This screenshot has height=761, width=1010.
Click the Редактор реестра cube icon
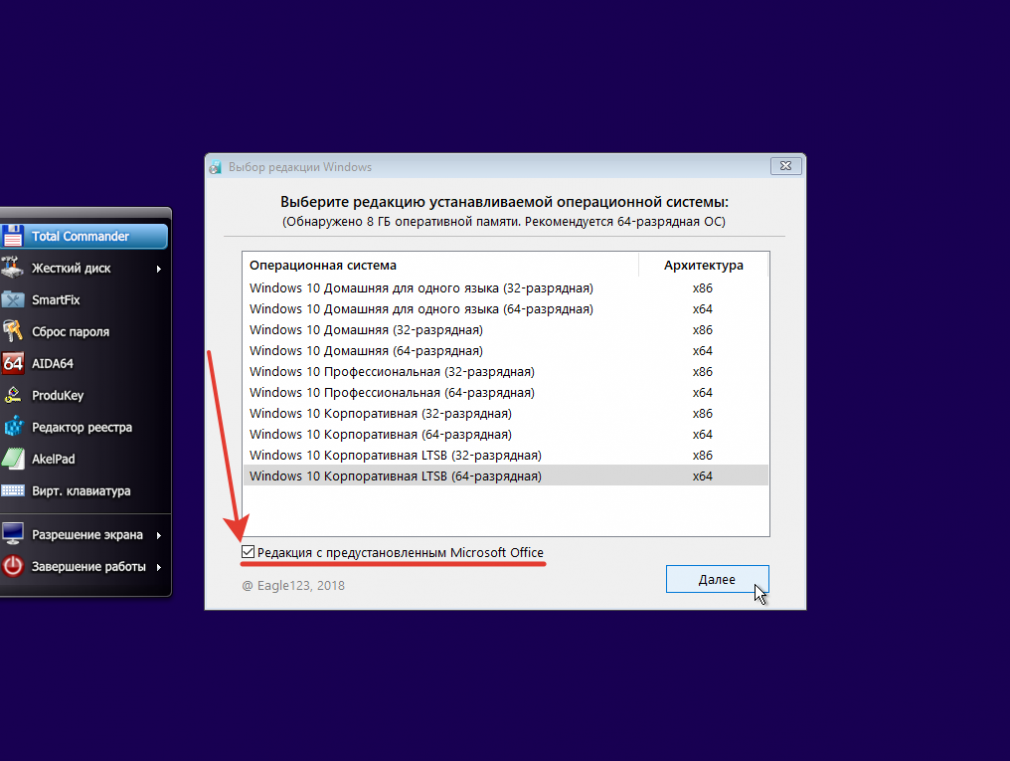tap(12, 427)
